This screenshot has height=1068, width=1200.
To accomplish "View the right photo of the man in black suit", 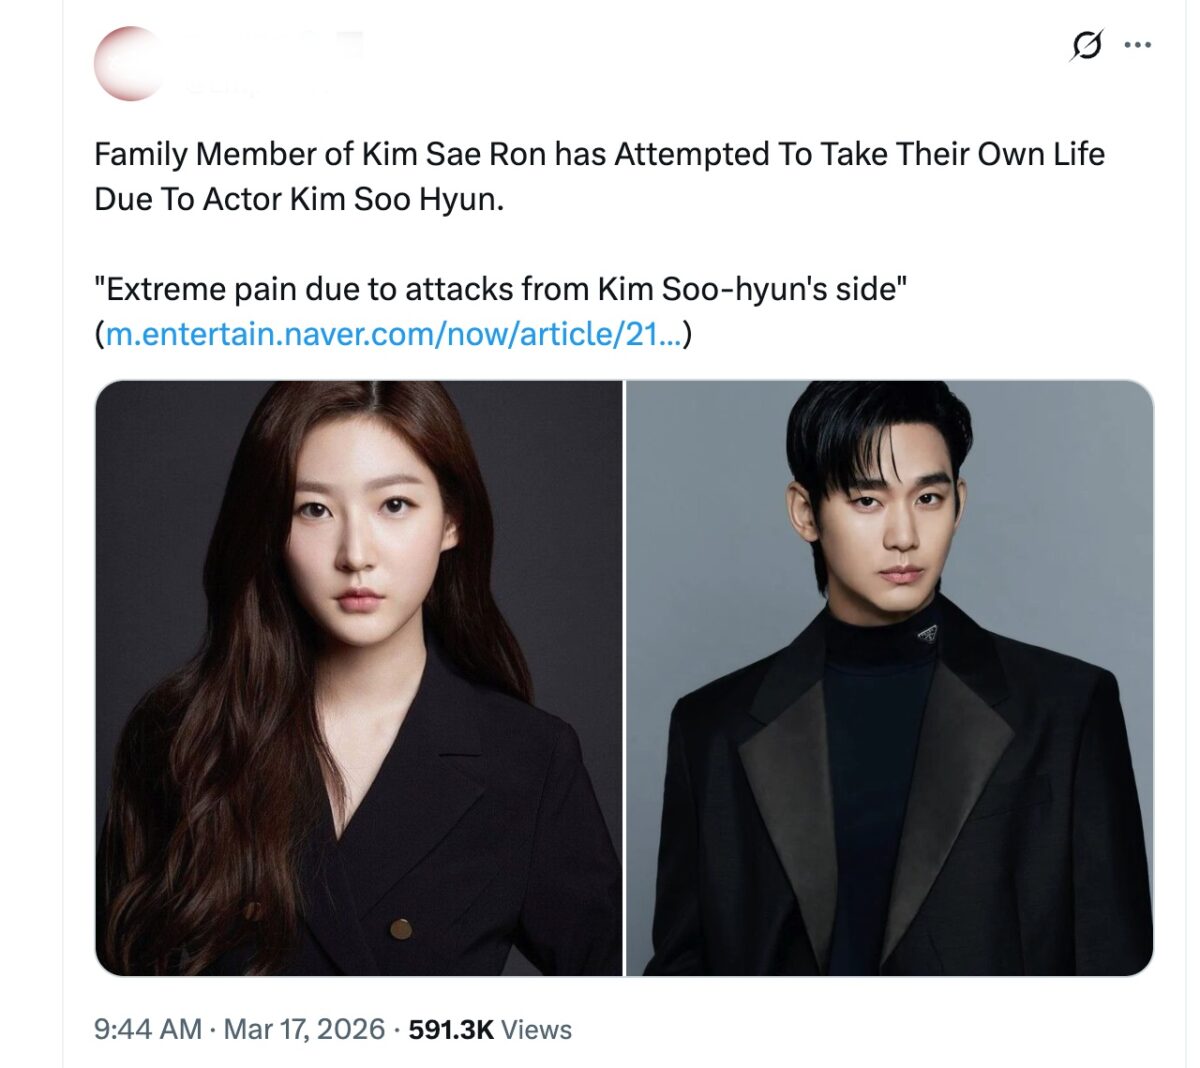I will tap(890, 678).
